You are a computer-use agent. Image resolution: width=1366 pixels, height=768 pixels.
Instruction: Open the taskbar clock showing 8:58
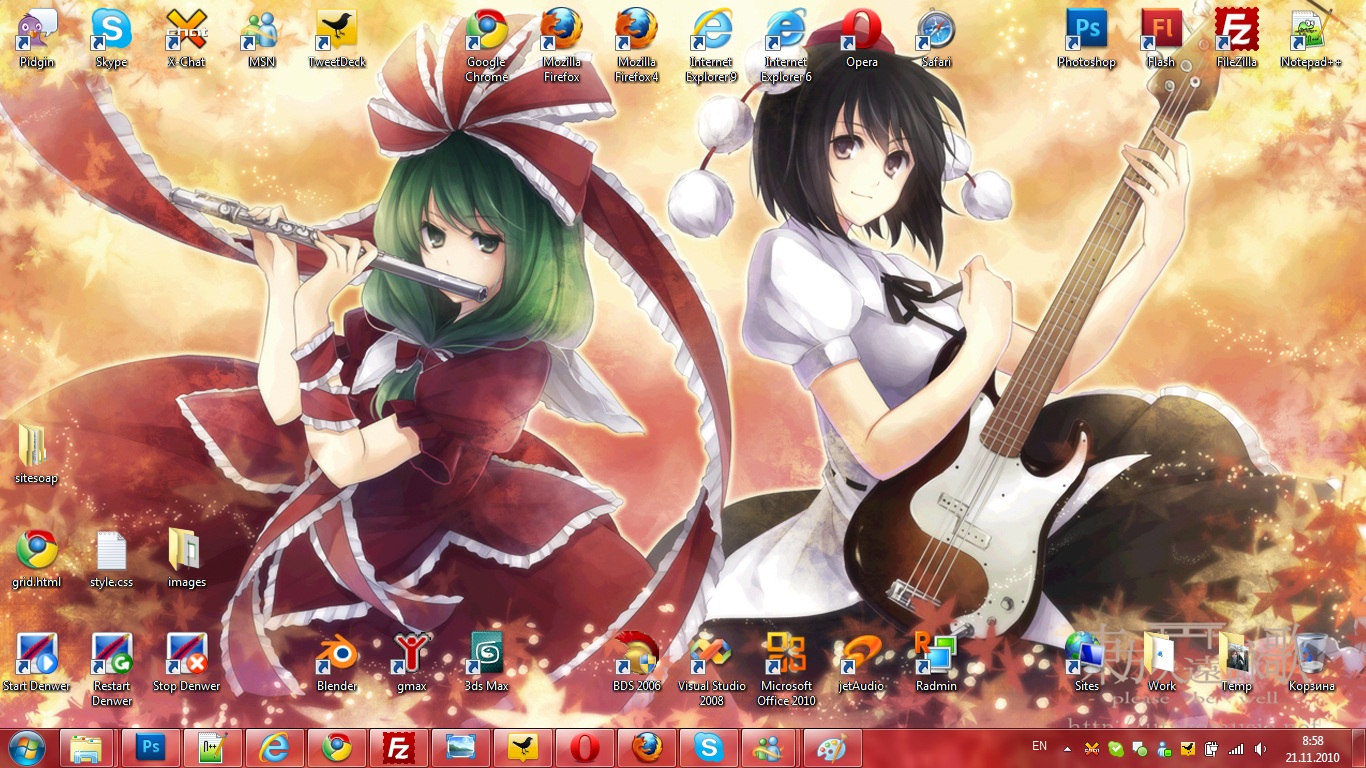click(x=1313, y=748)
